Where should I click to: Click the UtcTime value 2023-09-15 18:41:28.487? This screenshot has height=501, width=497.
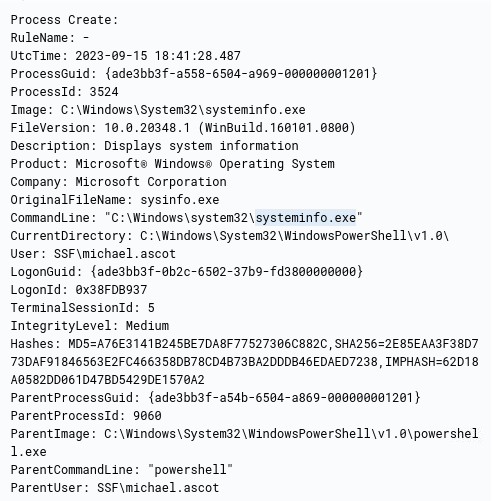coord(158,56)
